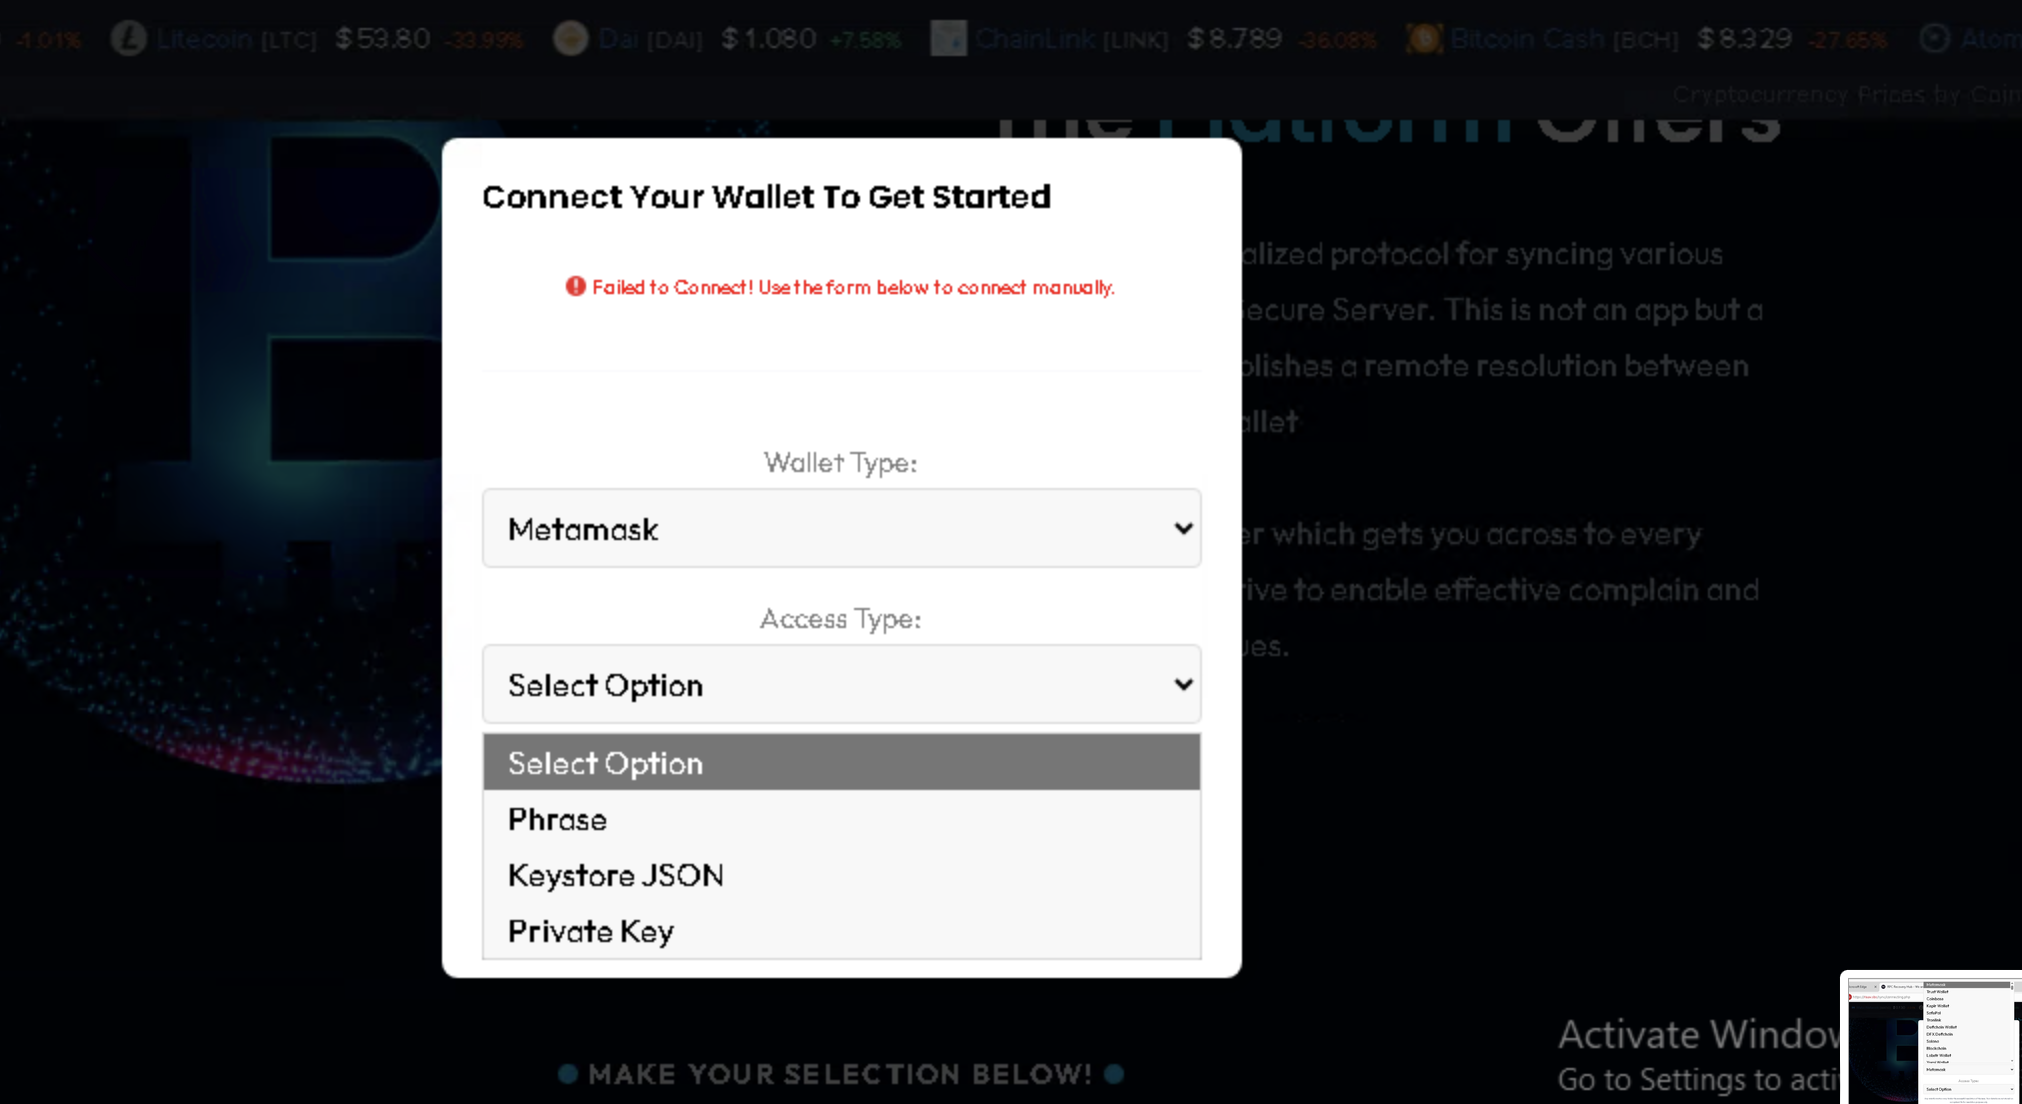This screenshot has width=2022, height=1104.
Task: Click the screenshot preview thumbnail in corner
Action: pos(1931,1038)
